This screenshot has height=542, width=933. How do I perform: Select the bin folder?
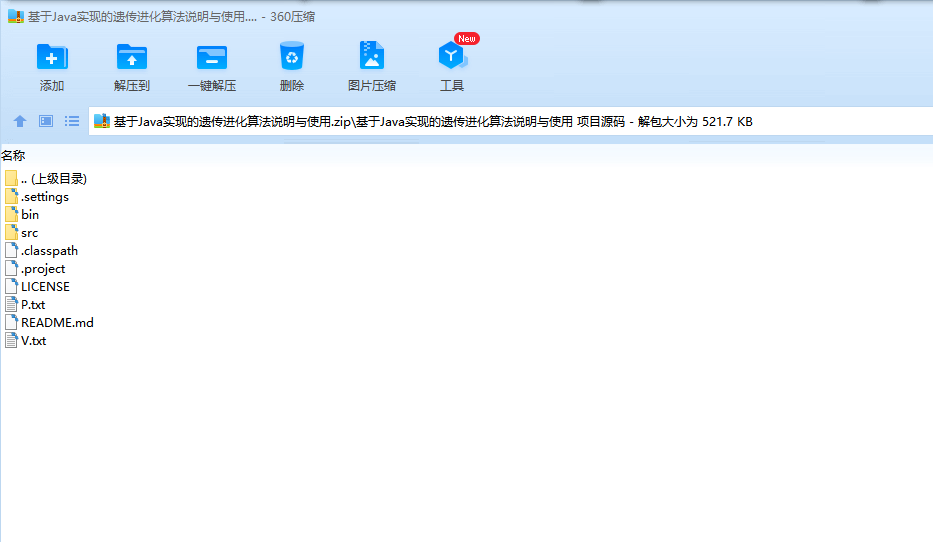tap(22, 214)
